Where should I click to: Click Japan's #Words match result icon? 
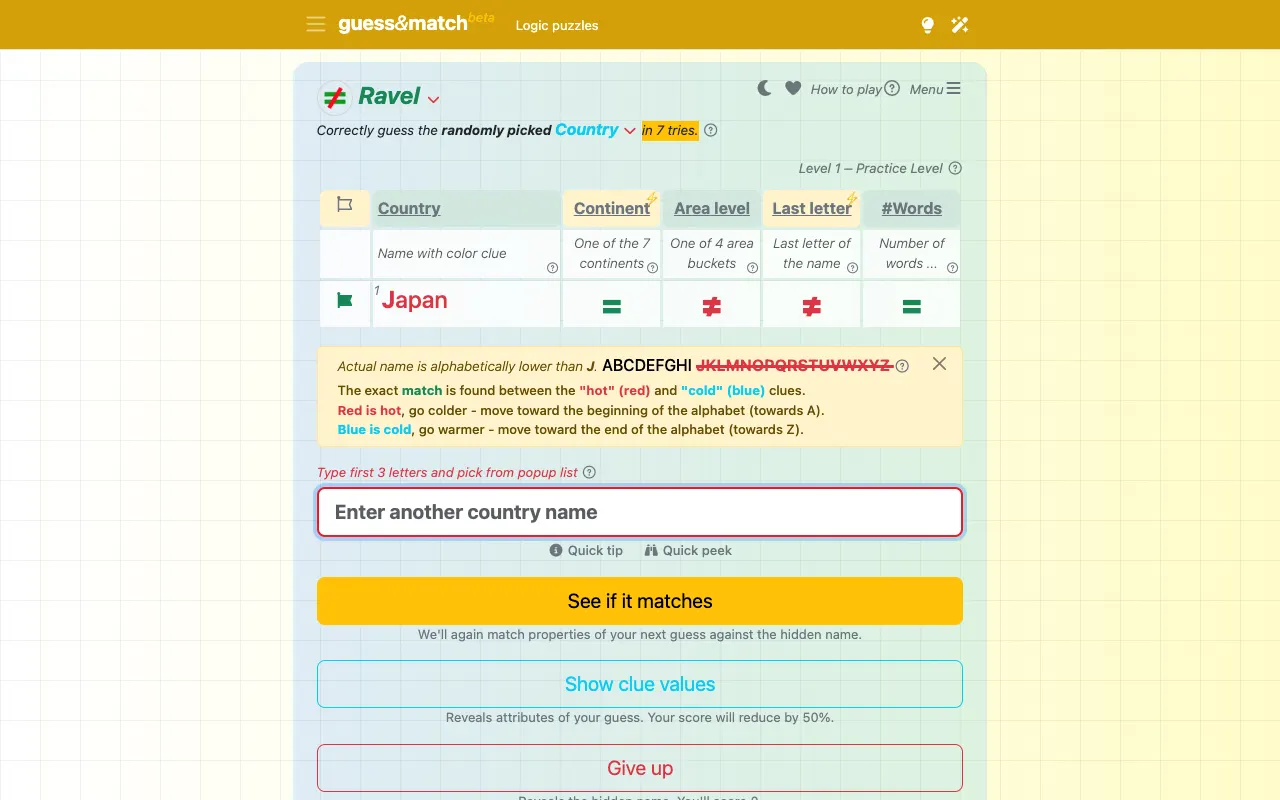[912, 307]
